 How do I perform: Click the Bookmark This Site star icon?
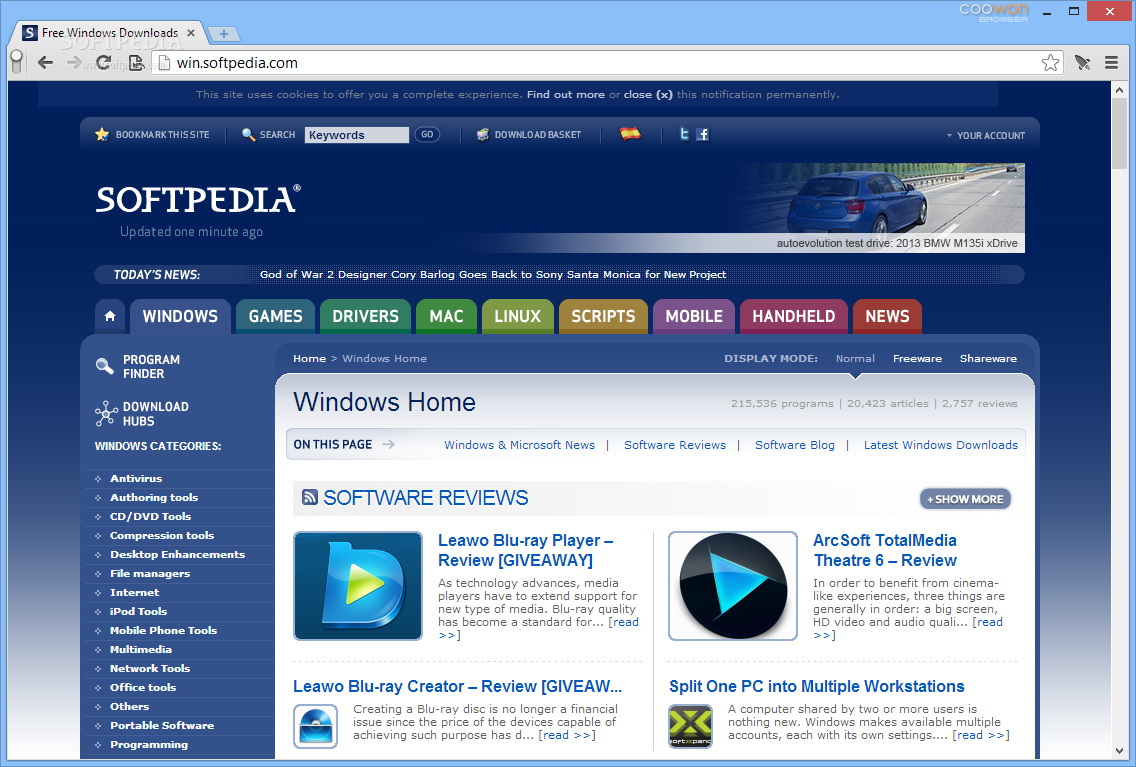point(102,135)
